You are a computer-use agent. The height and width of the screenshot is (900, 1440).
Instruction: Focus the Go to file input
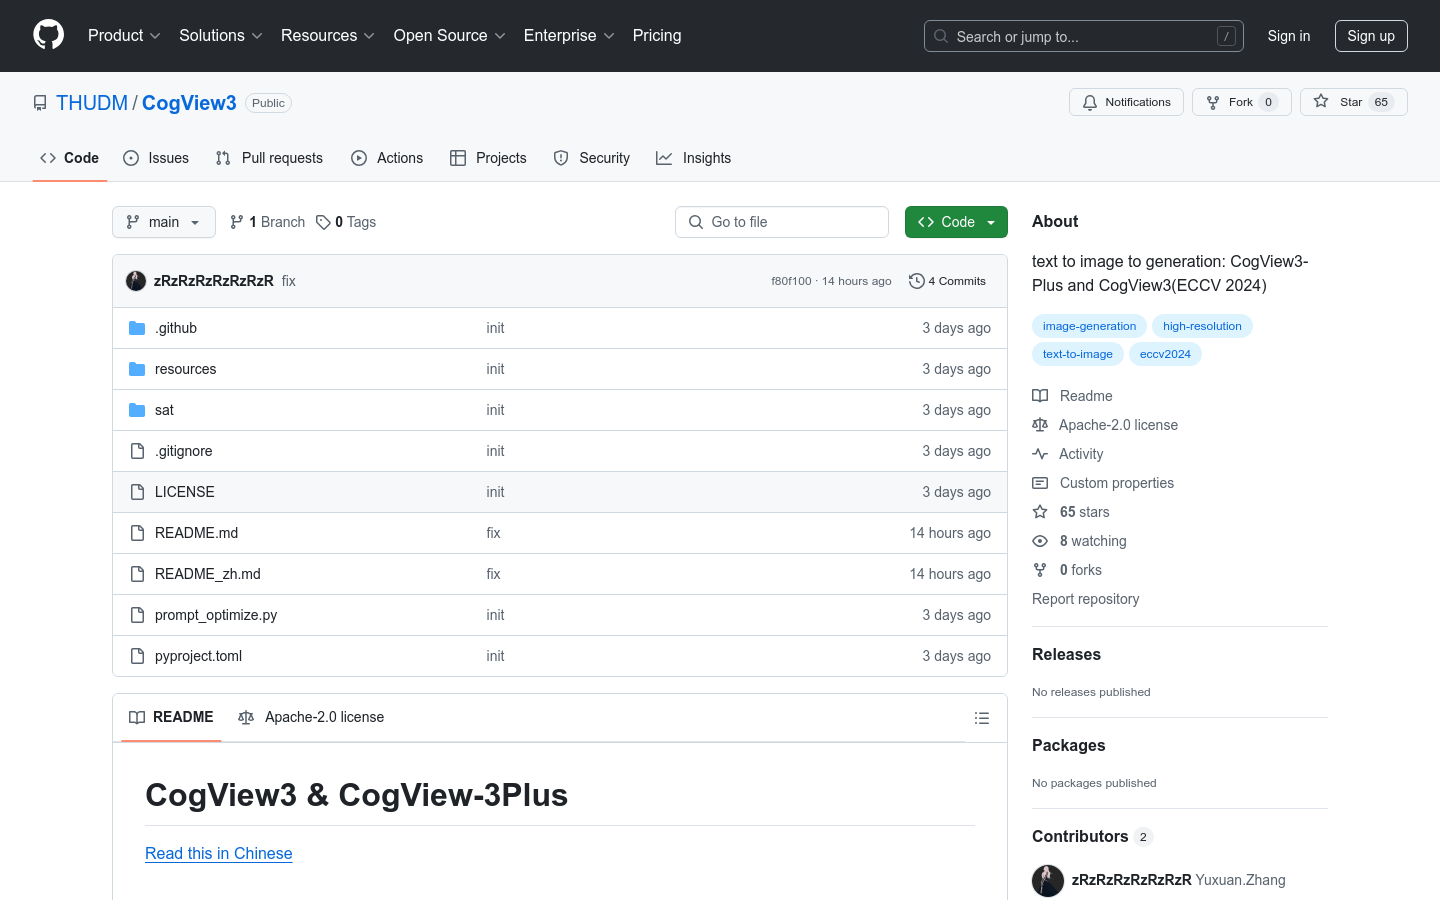point(782,222)
